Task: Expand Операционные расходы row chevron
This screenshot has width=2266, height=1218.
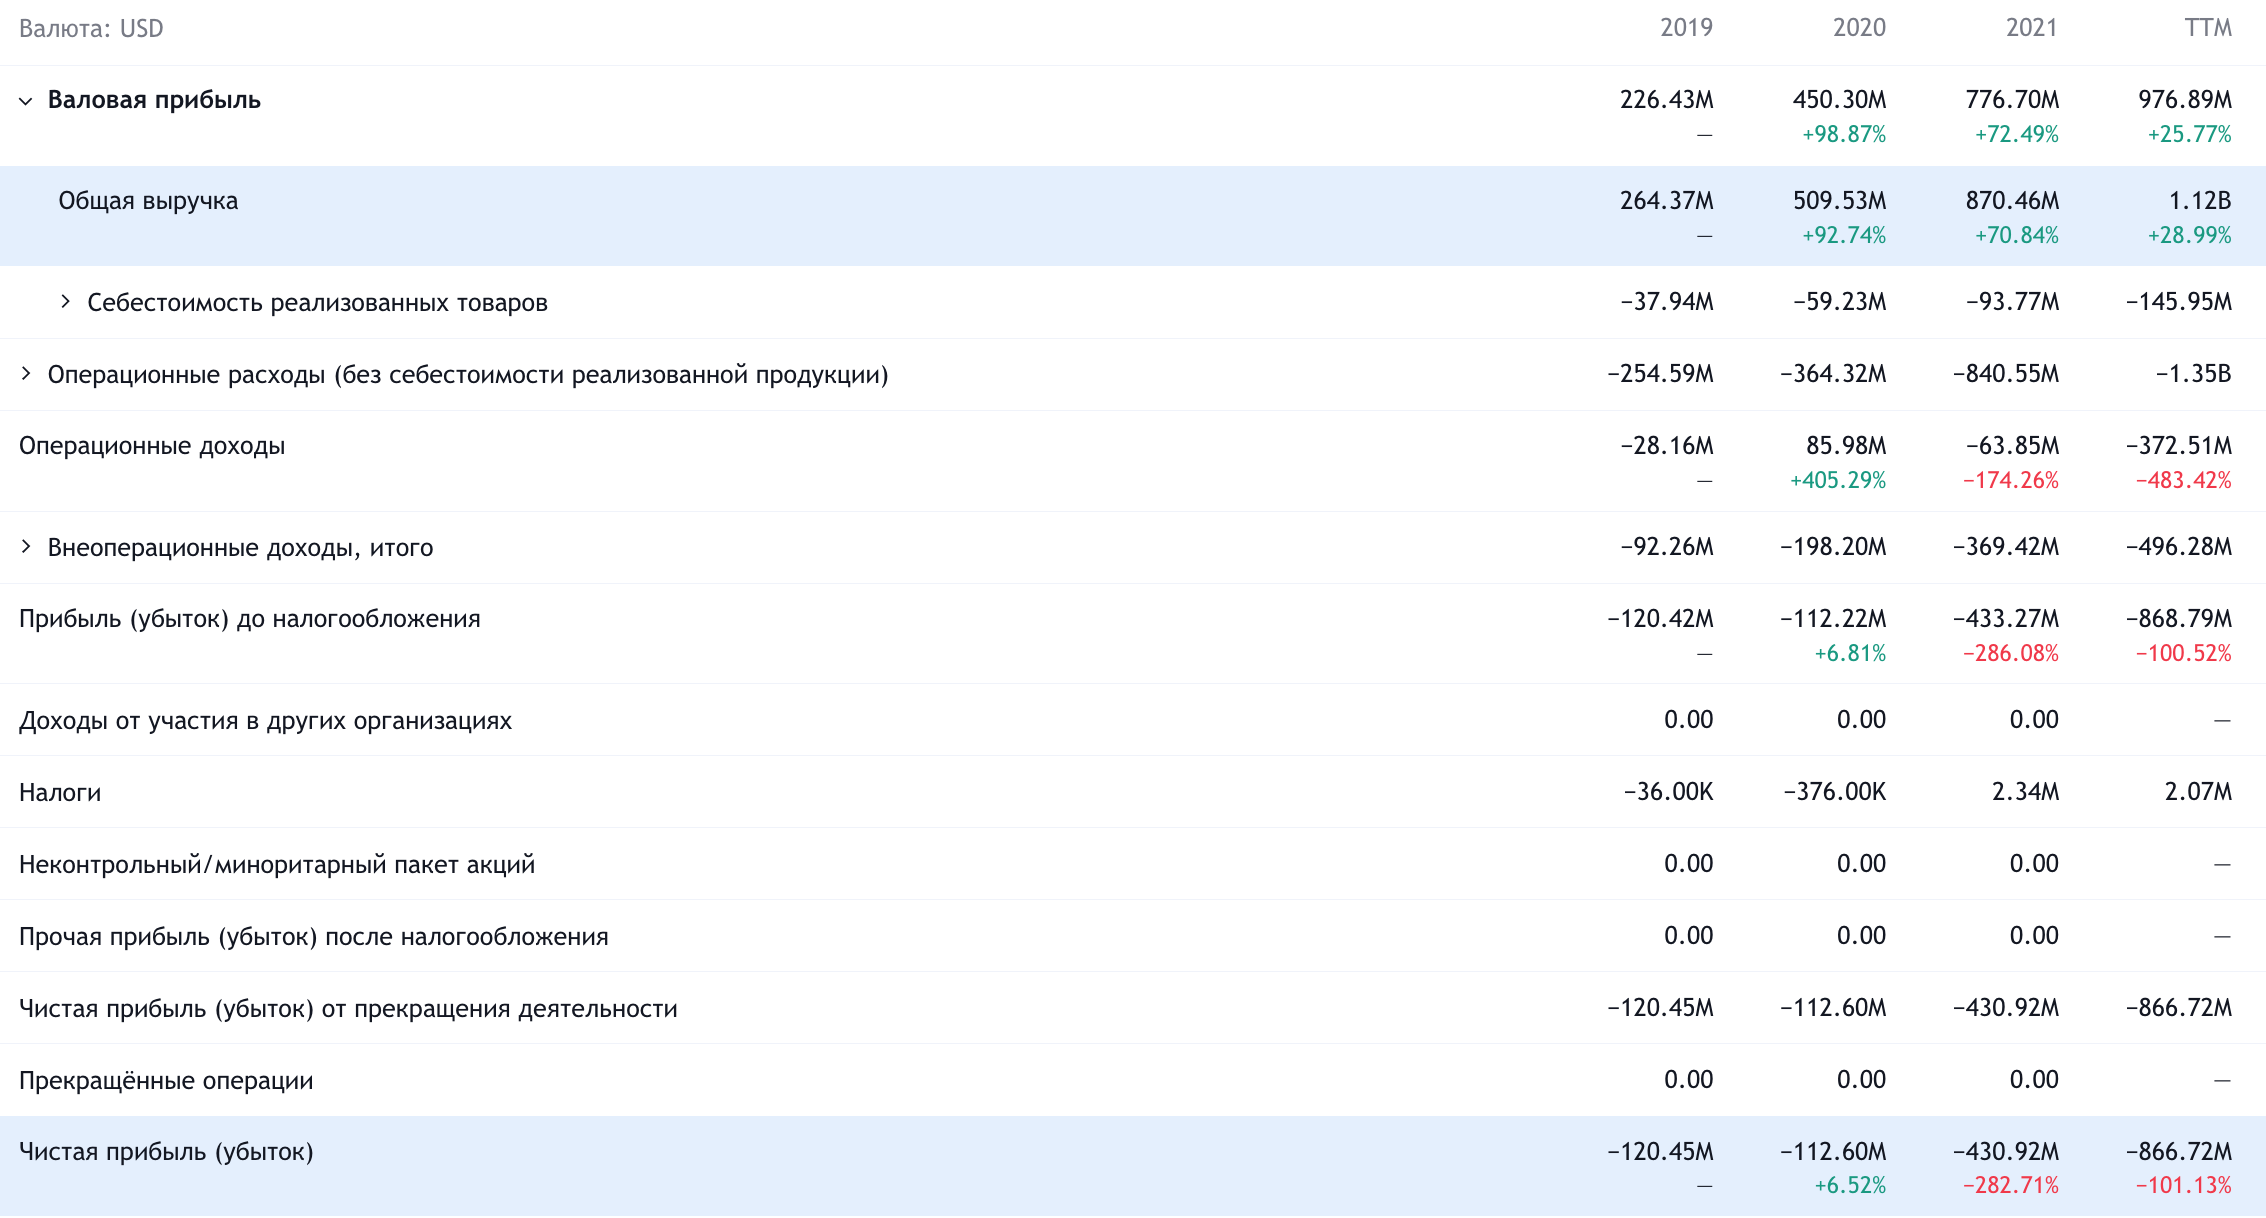Action: pyautogui.click(x=26, y=374)
